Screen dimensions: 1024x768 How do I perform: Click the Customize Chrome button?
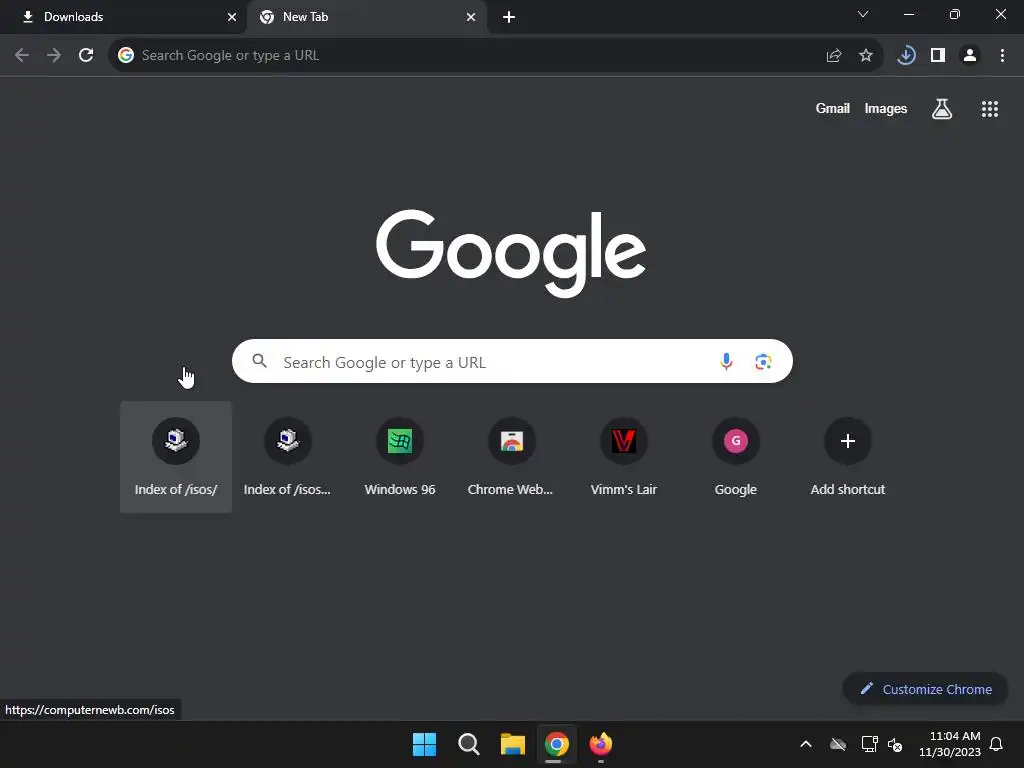pyautogui.click(x=925, y=689)
